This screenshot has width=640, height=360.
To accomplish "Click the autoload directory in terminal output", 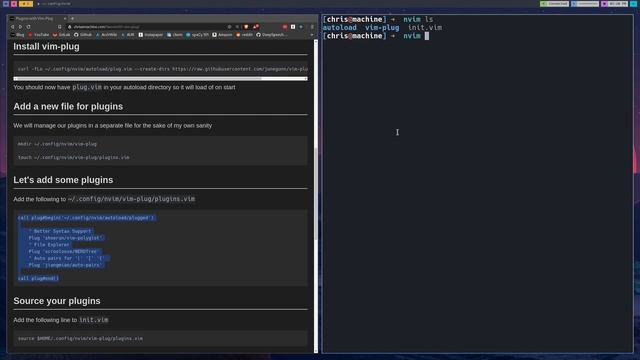I will (340, 28).
